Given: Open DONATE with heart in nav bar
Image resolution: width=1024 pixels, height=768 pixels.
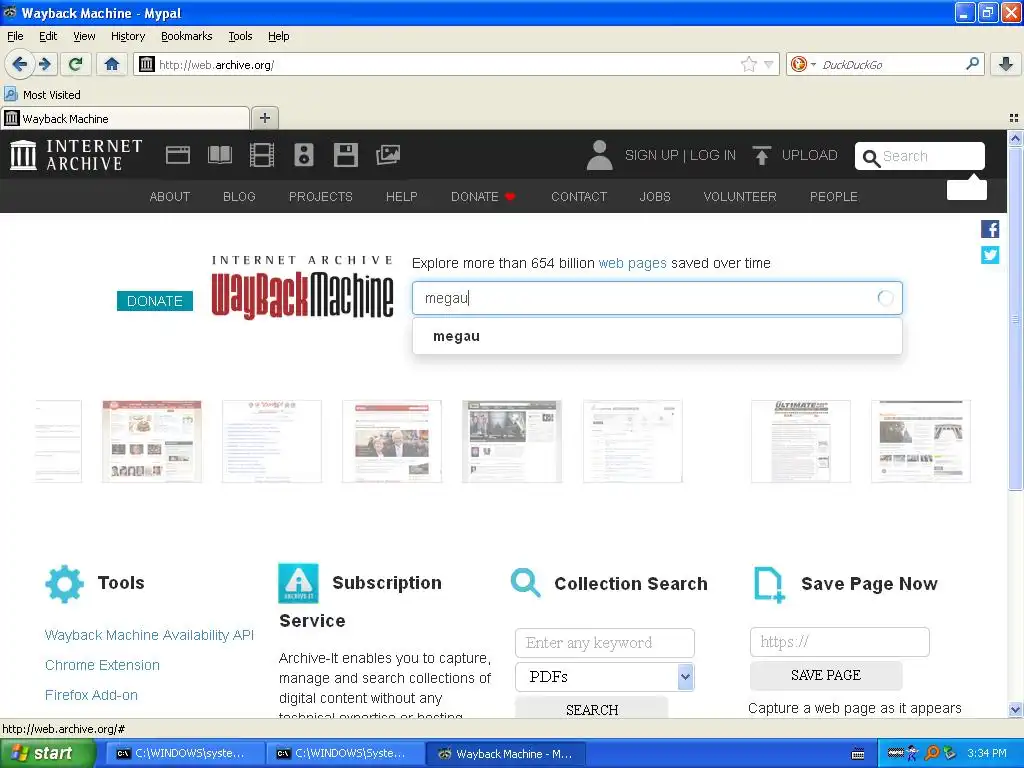Looking at the screenshot, I should (483, 197).
